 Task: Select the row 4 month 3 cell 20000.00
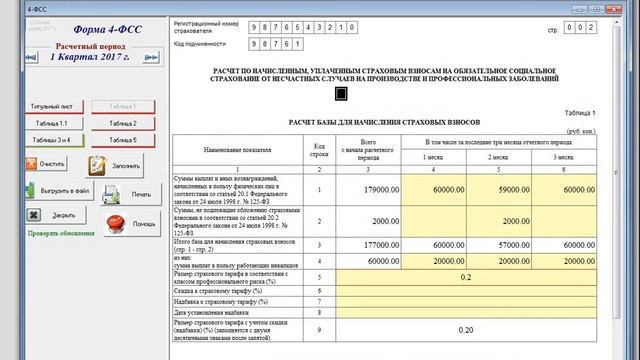point(564,261)
